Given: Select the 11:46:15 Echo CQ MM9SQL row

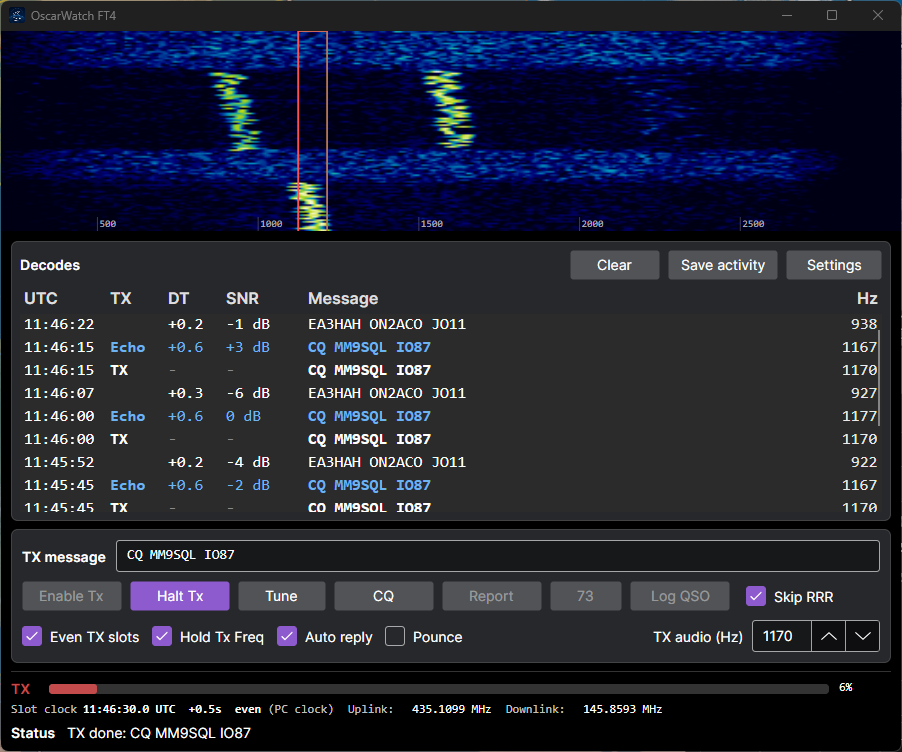Looking at the screenshot, I should point(450,348).
